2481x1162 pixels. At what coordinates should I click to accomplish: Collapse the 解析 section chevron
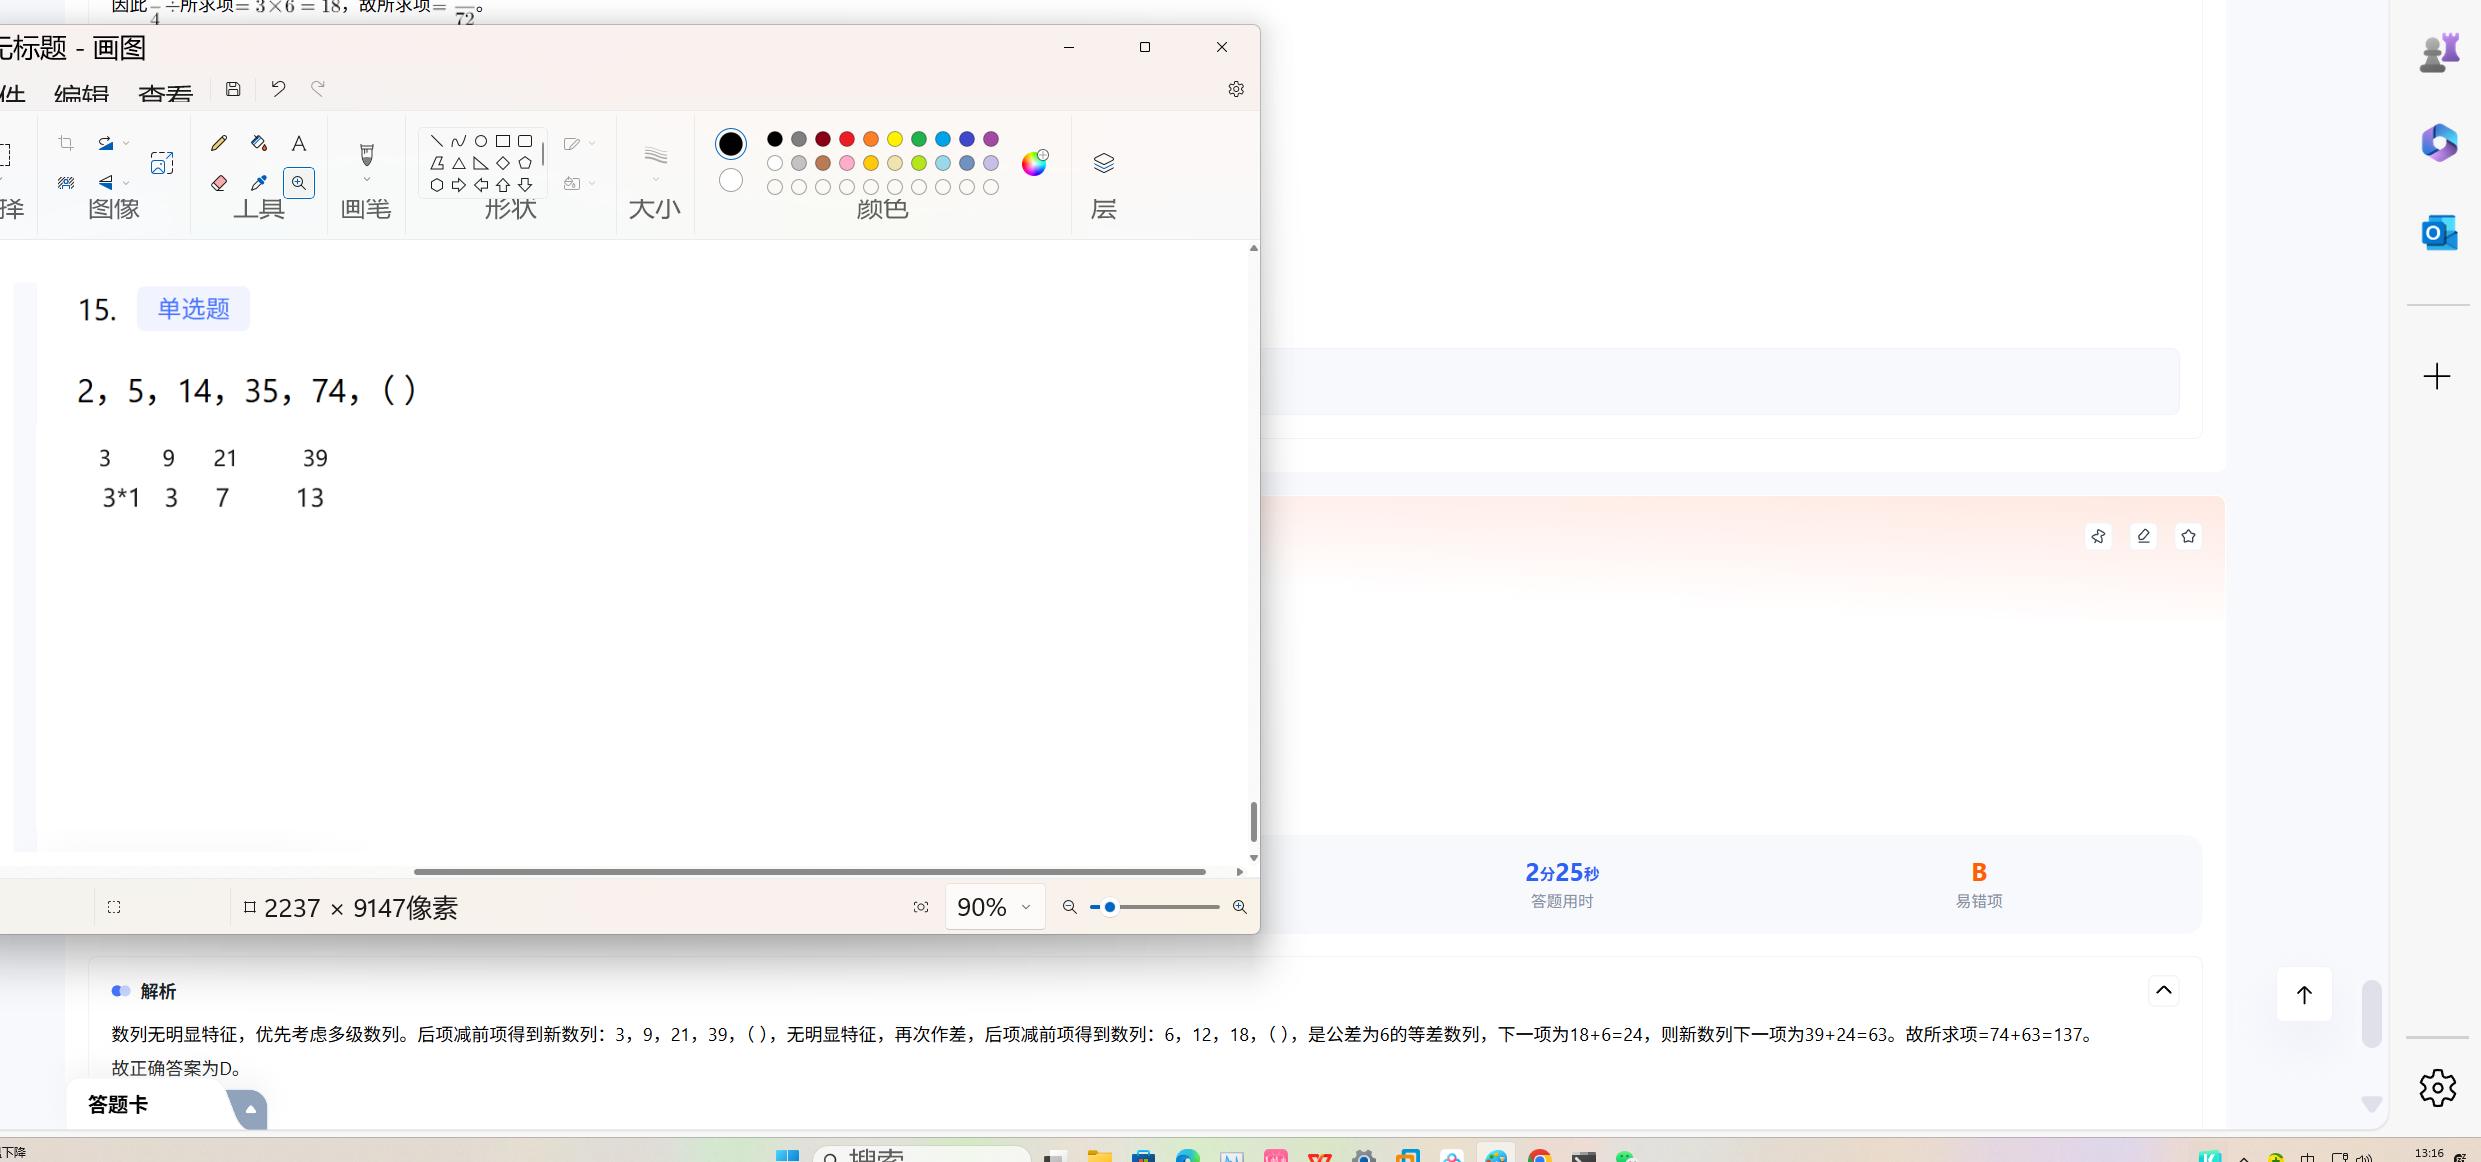[2163, 990]
